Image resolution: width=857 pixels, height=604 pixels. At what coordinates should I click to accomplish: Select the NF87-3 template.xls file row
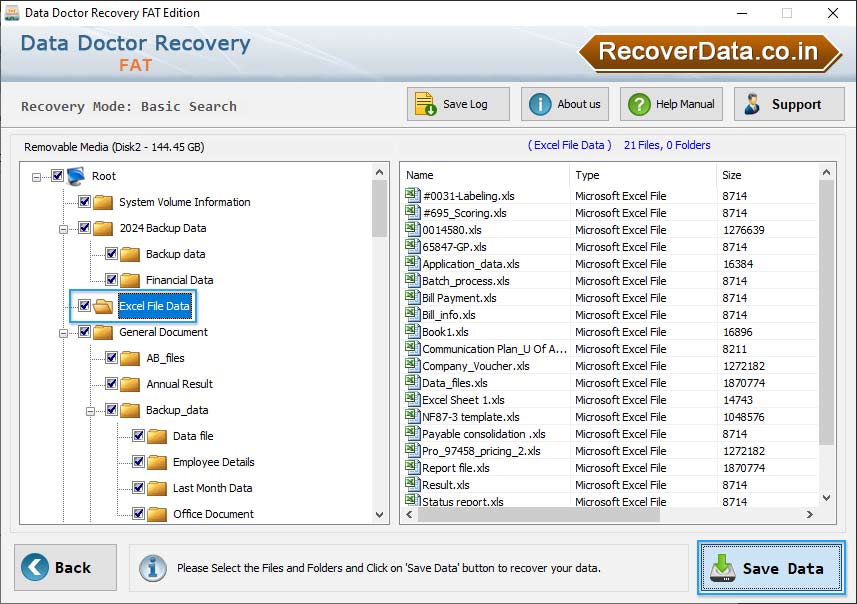coord(611,417)
